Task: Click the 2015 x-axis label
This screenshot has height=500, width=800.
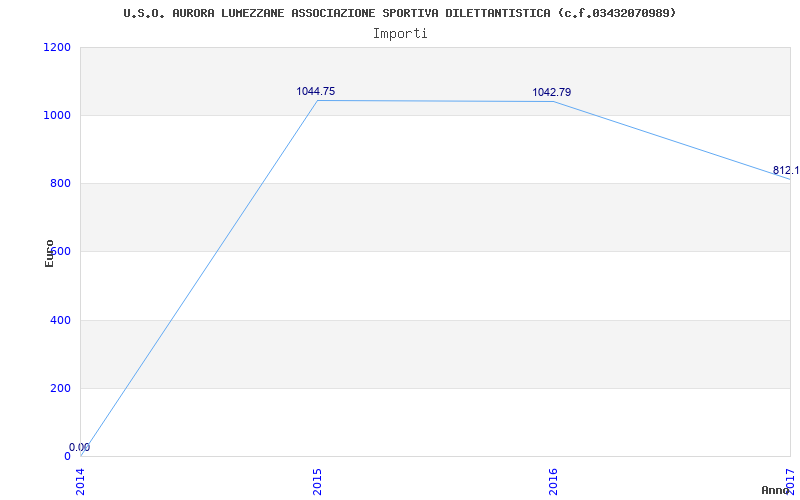Action: pos(317,482)
